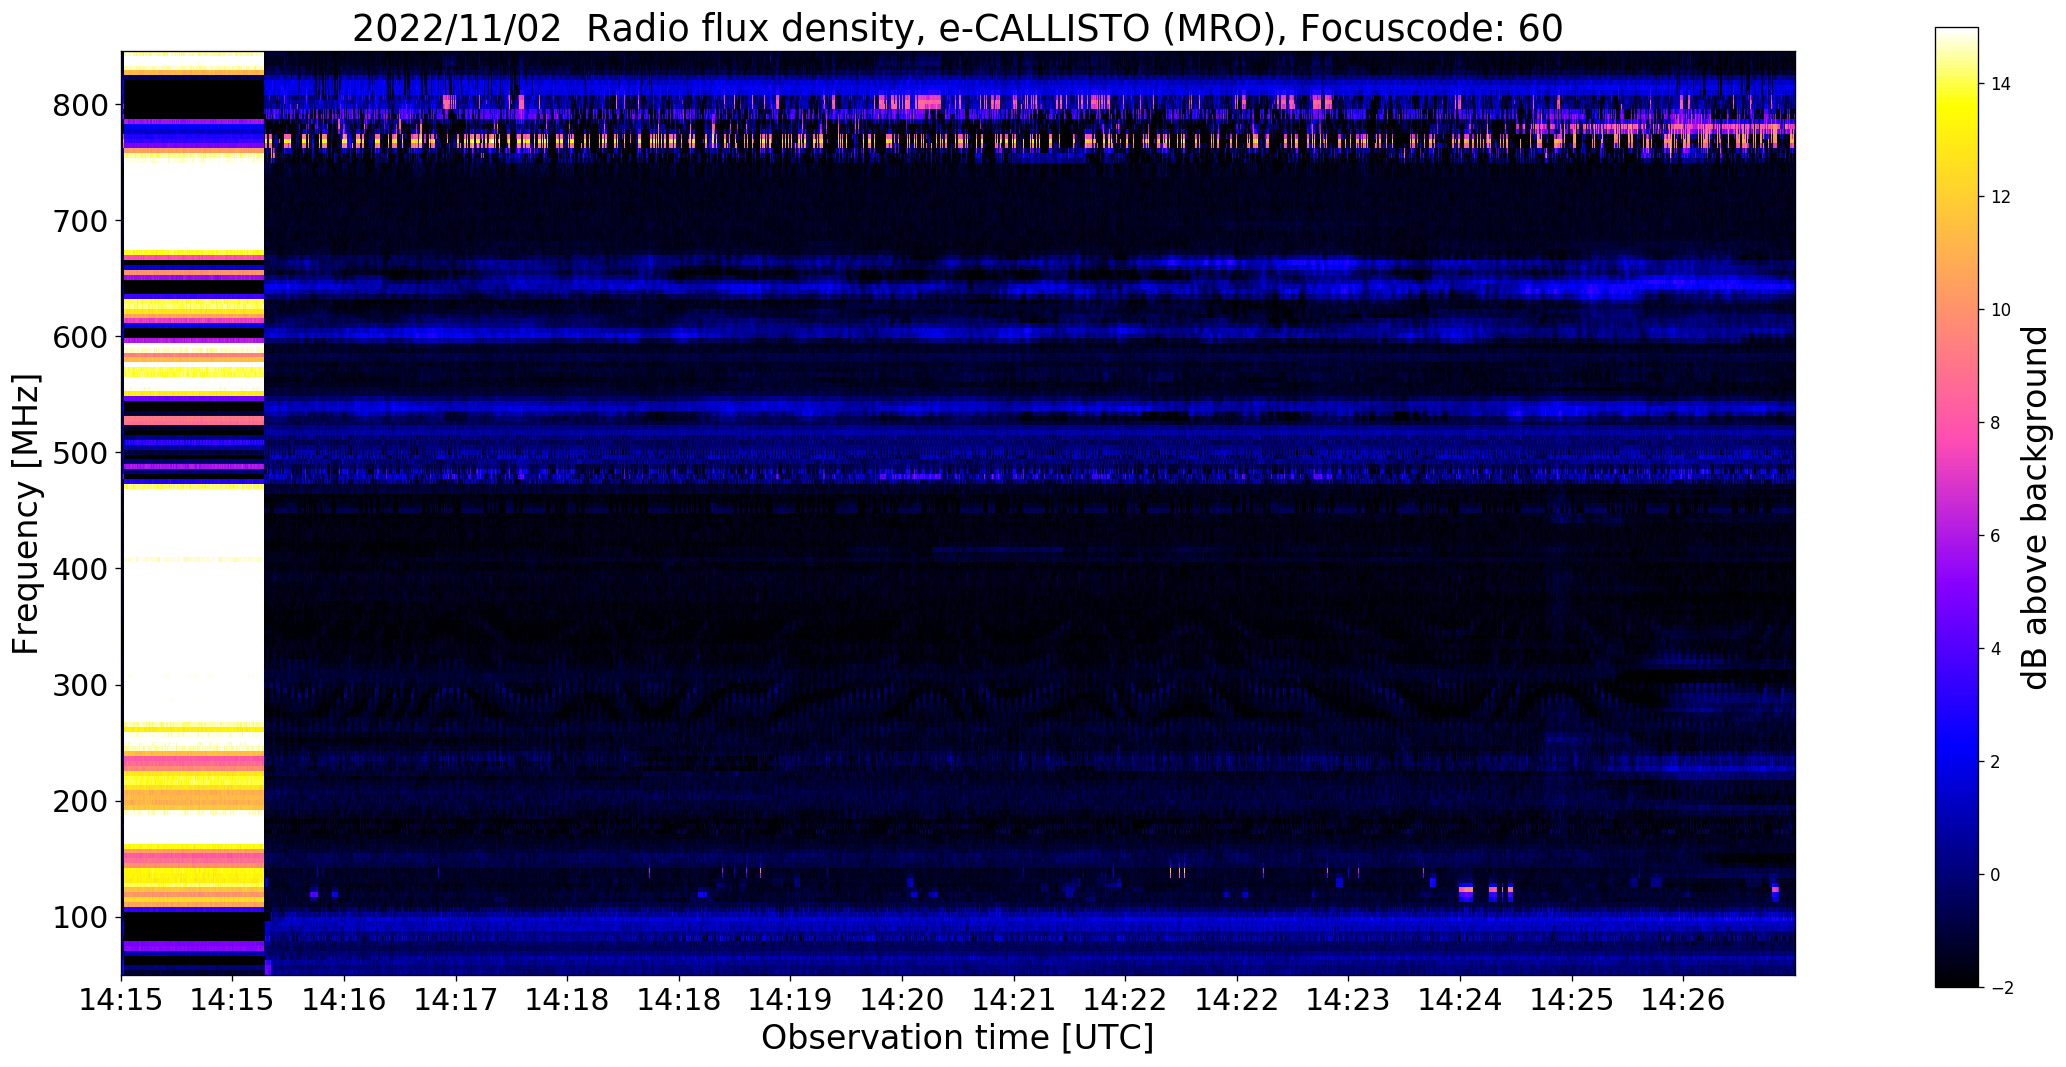2066x1067 pixels.
Task: Click the 14:25 time tick label
Action: [x=1571, y=999]
